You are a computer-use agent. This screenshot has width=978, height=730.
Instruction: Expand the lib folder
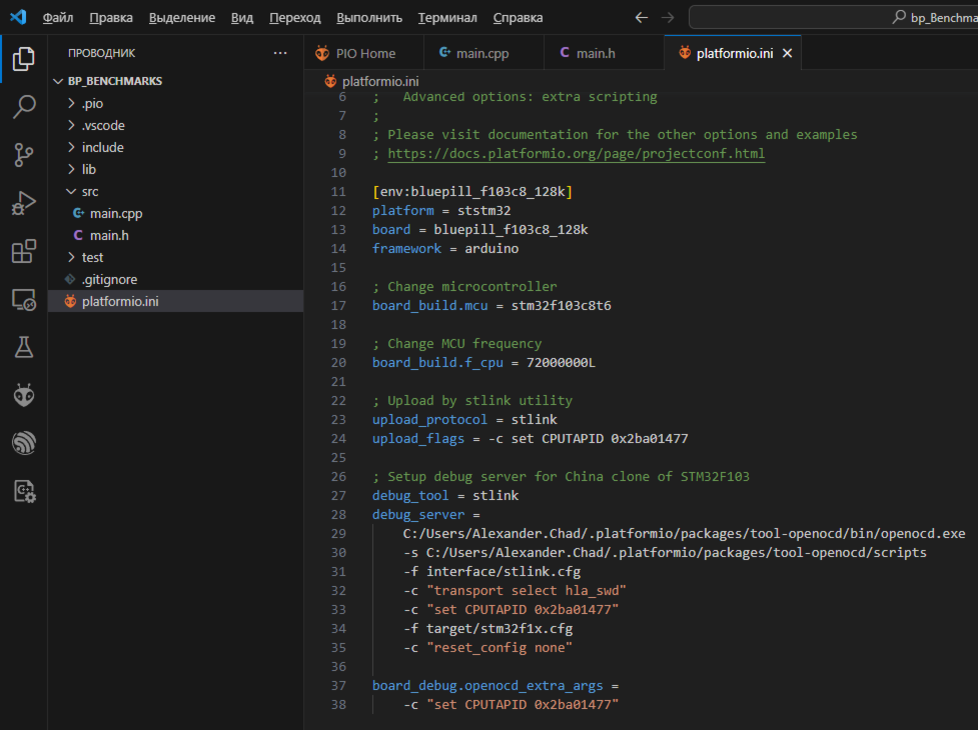176,169
